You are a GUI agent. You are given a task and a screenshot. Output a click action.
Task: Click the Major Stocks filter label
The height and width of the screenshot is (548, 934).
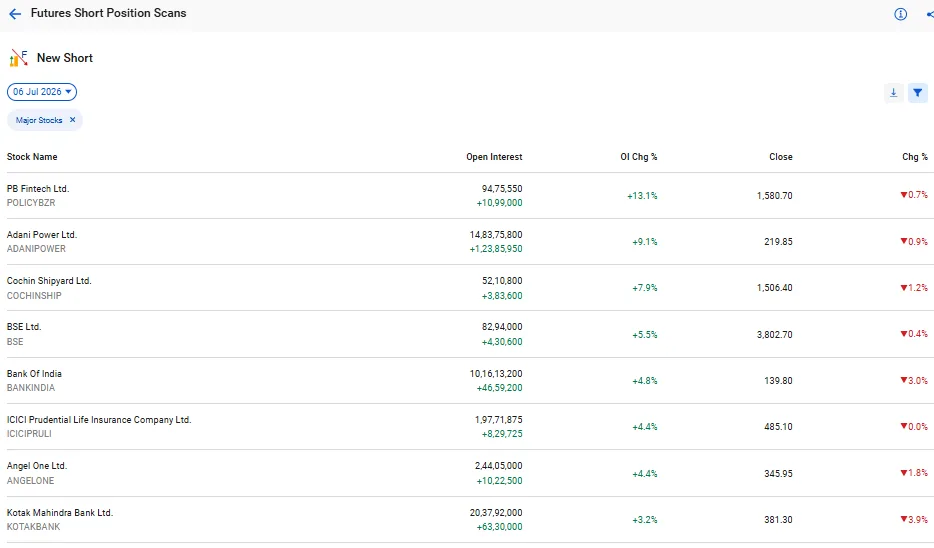[x=39, y=120]
